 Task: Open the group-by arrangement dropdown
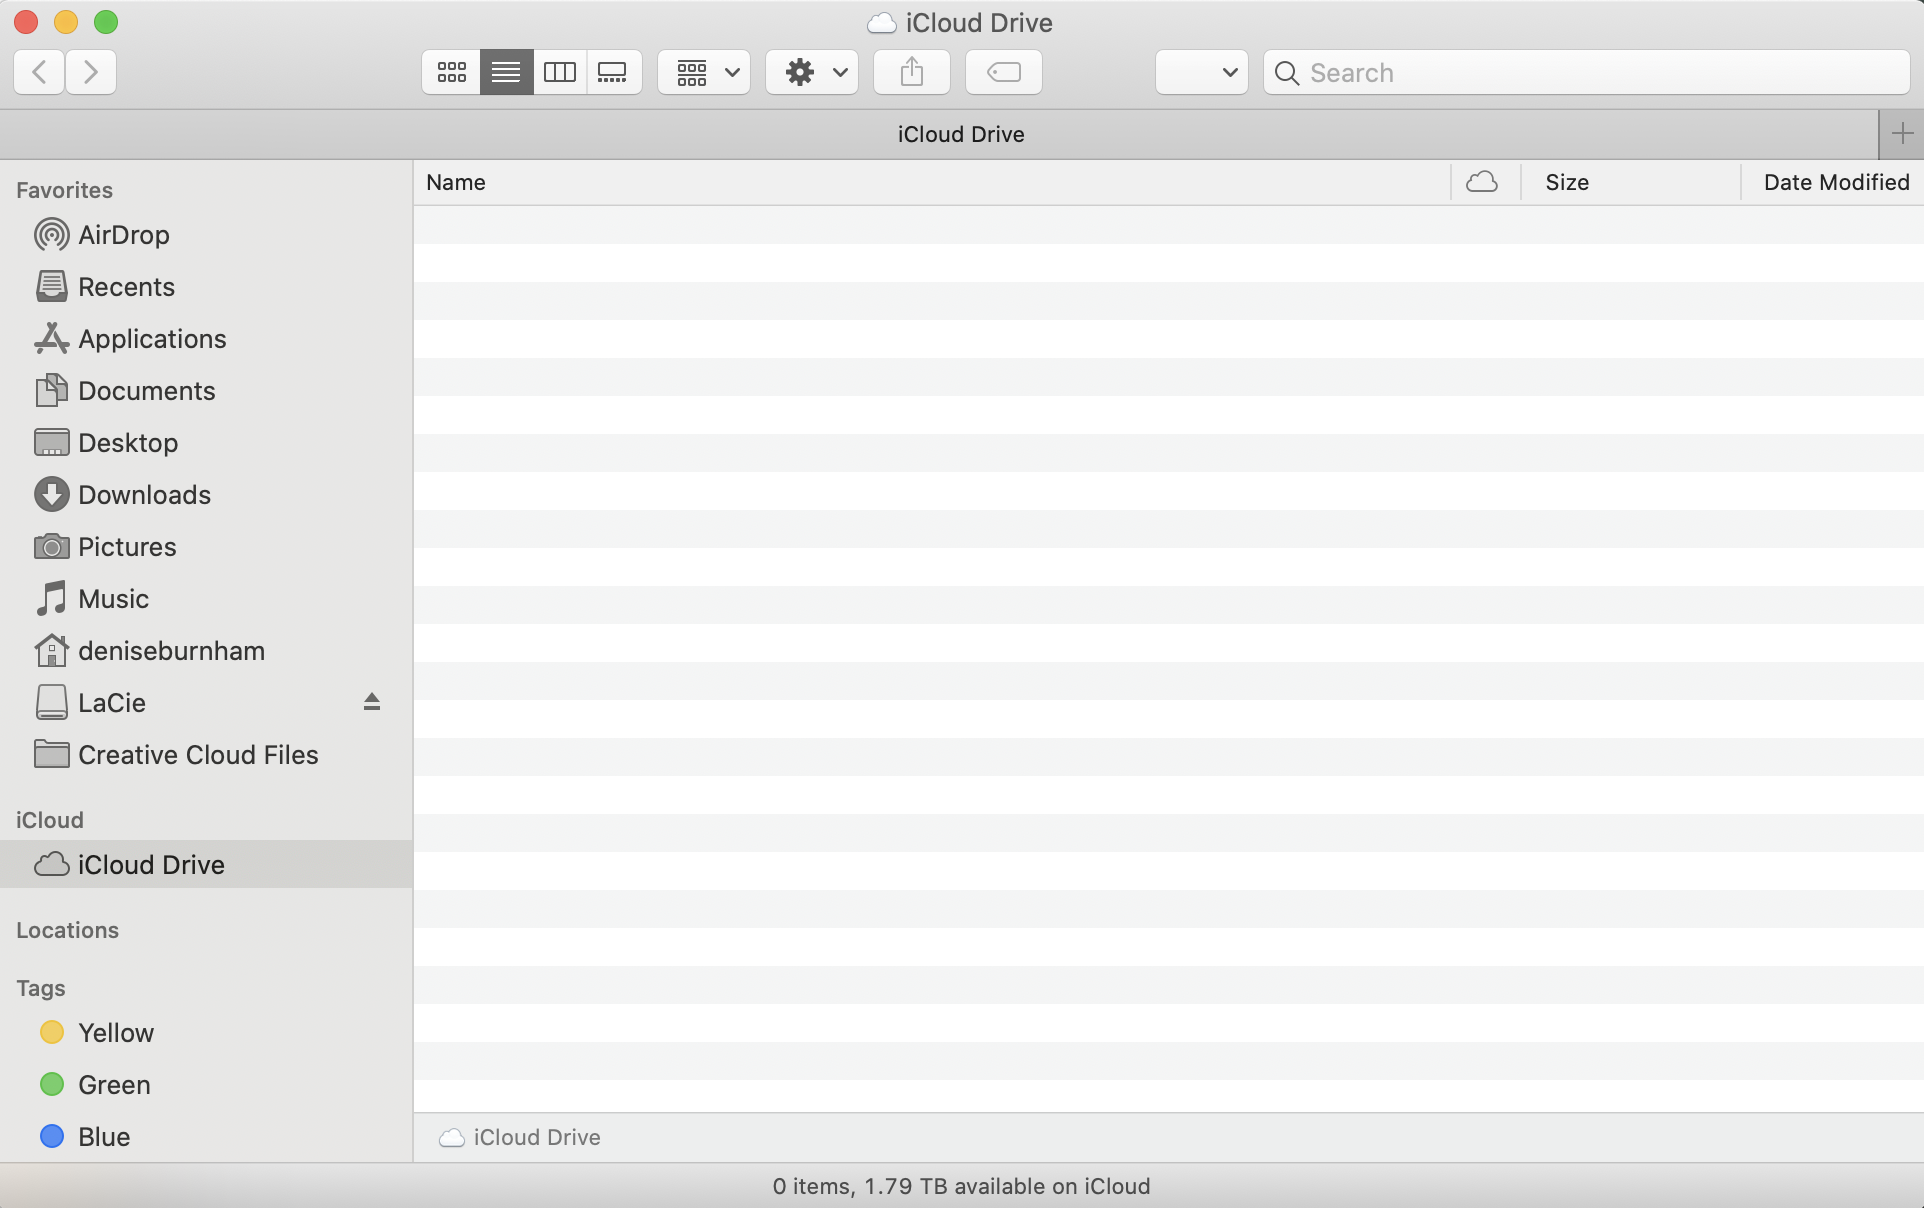(704, 72)
